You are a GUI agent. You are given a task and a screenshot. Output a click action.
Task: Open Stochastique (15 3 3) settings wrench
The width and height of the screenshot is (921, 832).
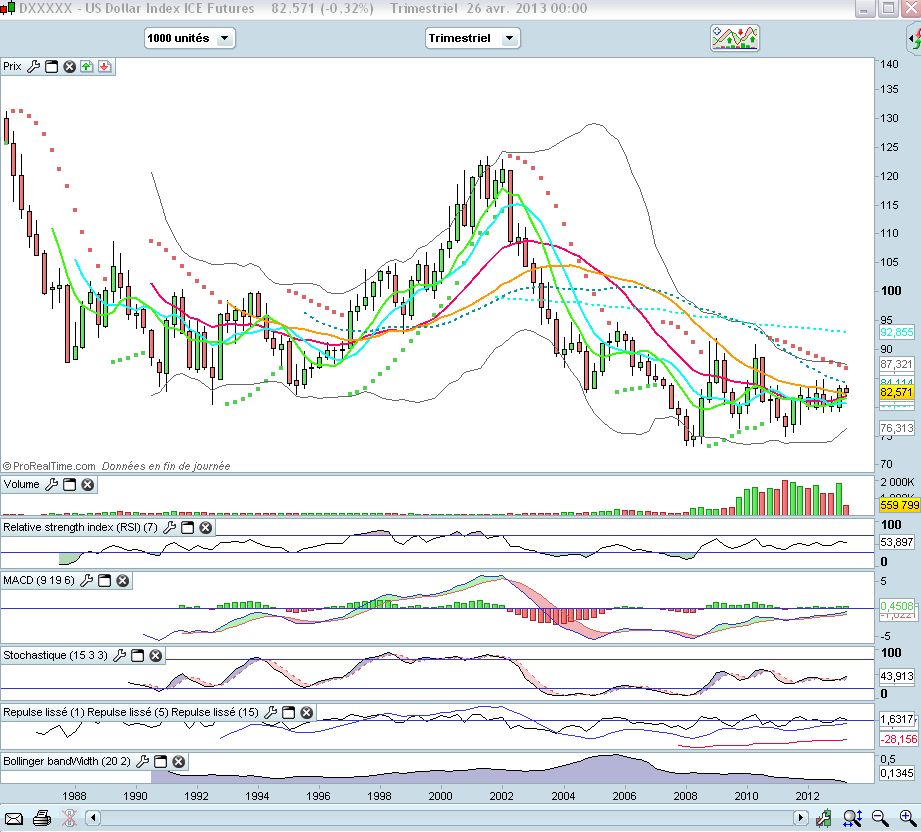120,655
